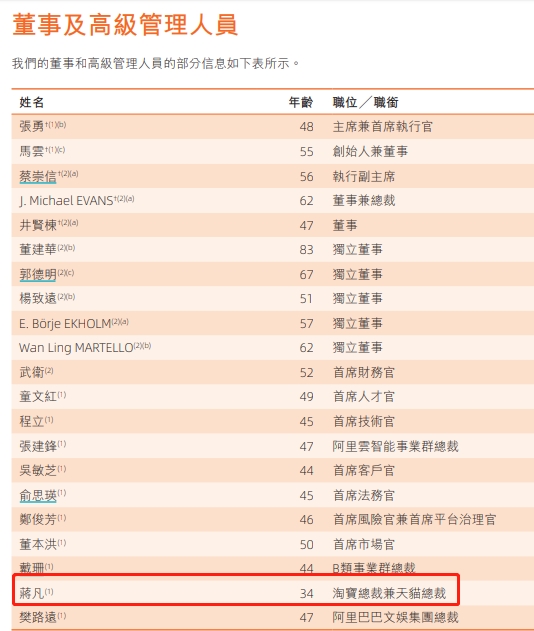
Task: Click Wan Ling MARTELLO name
Action: tap(76, 347)
